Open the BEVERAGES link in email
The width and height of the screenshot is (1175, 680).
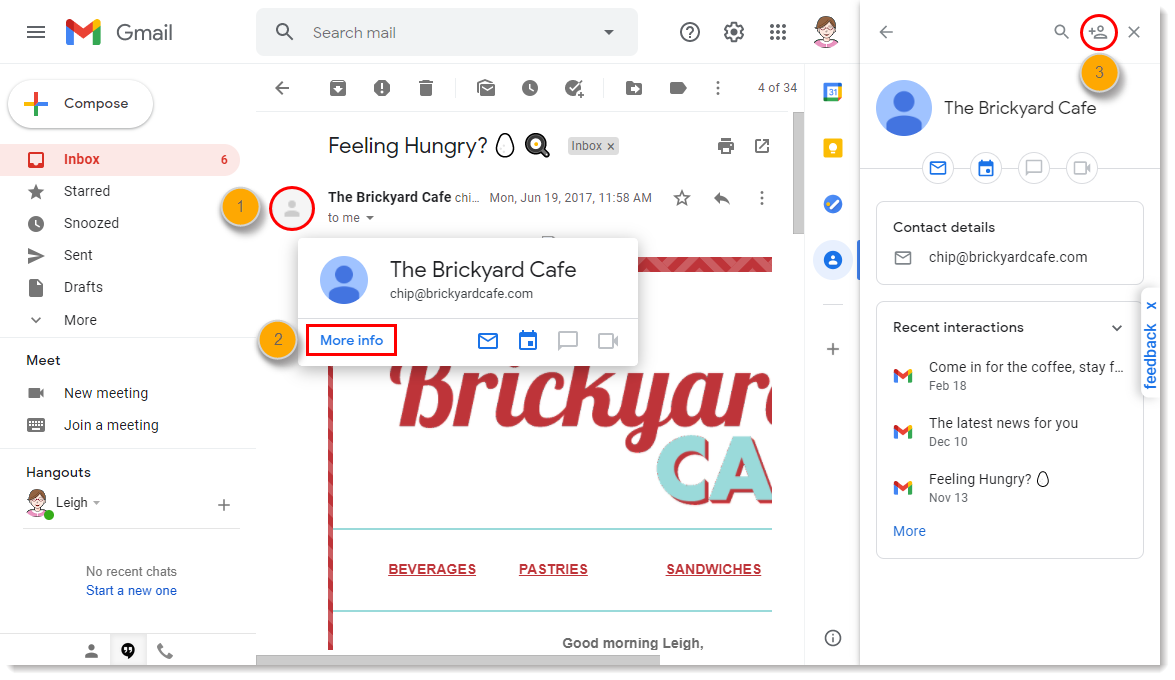click(x=432, y=569)
